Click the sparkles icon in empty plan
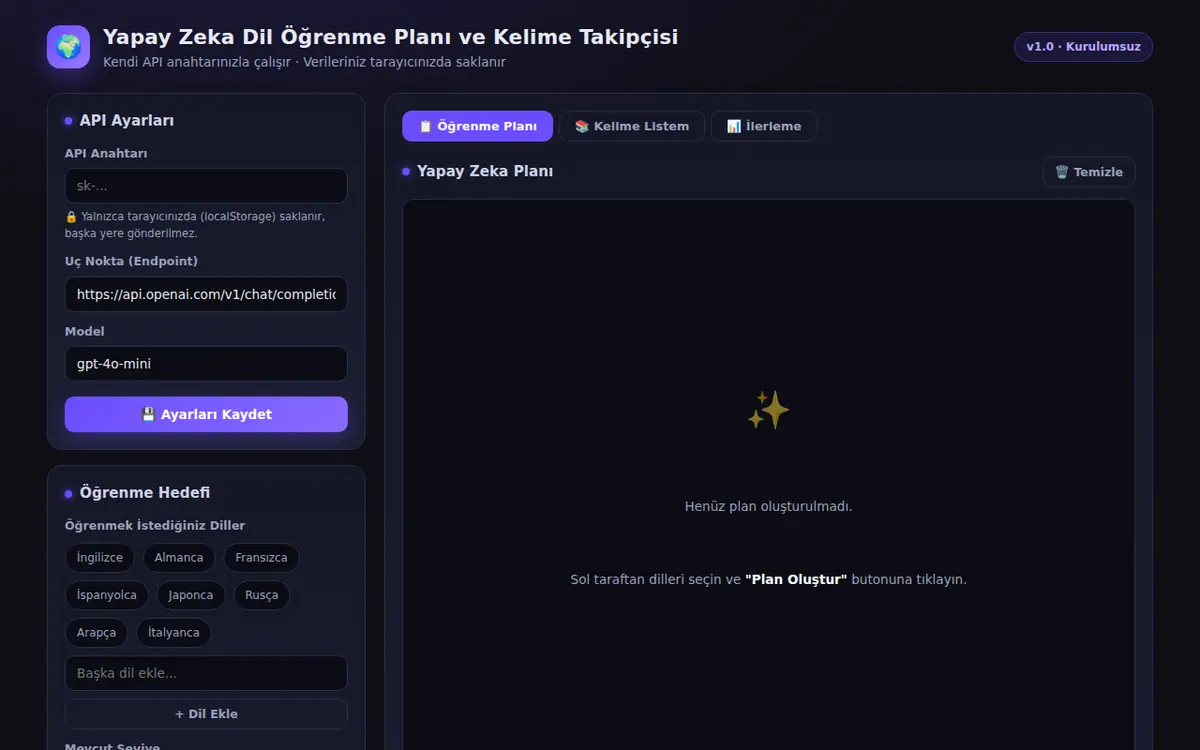 pos(768,410)
